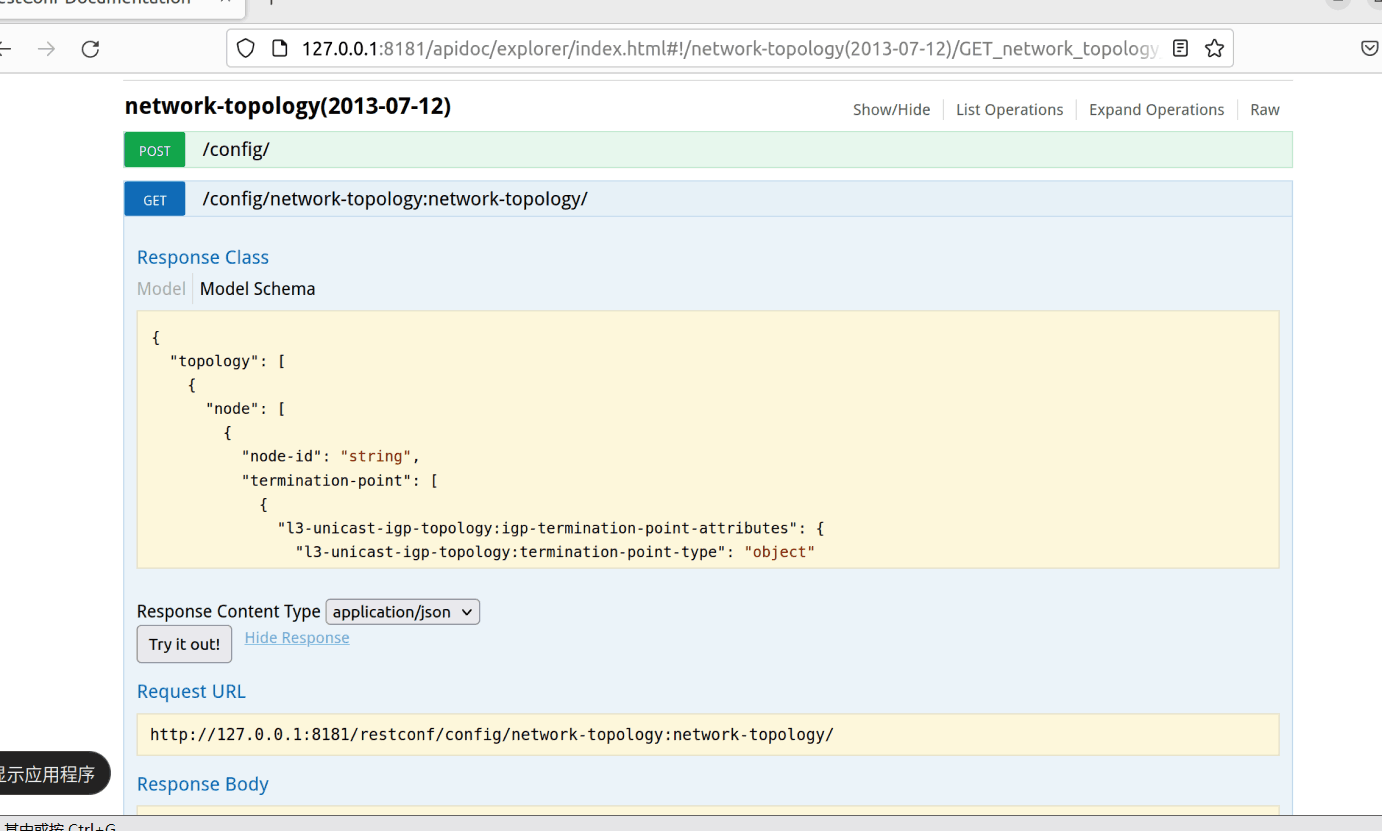
Task: Click the browser address bar URL
Action: (x=730, y=48)
